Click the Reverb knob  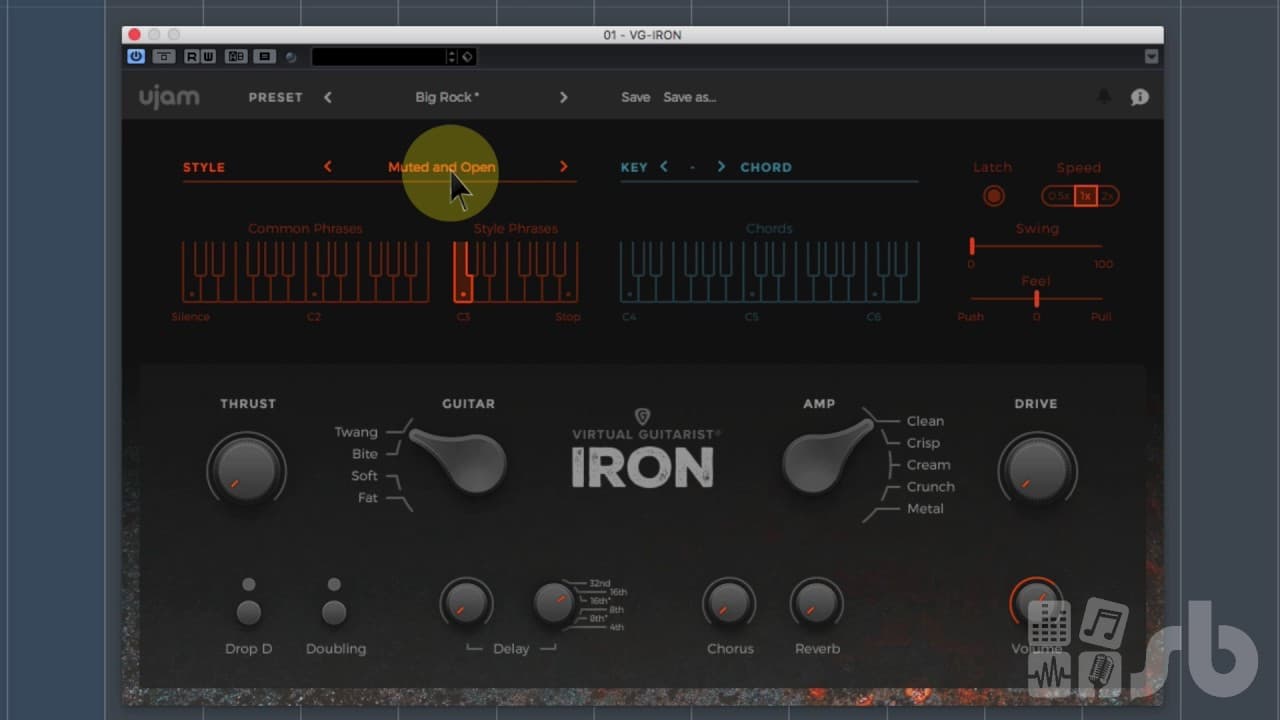817,604
